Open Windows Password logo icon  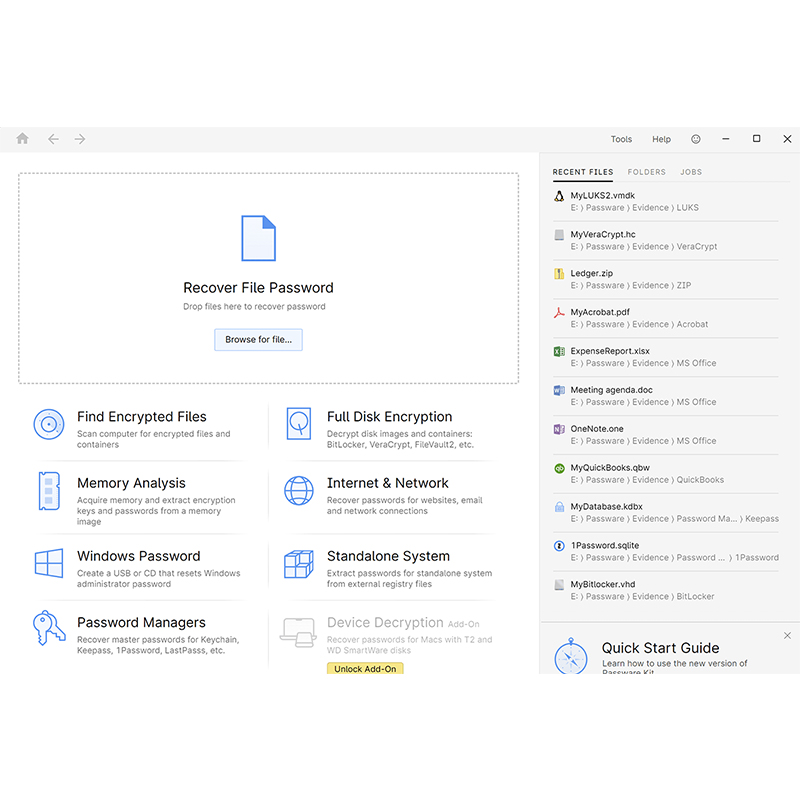tap(49, 563)
